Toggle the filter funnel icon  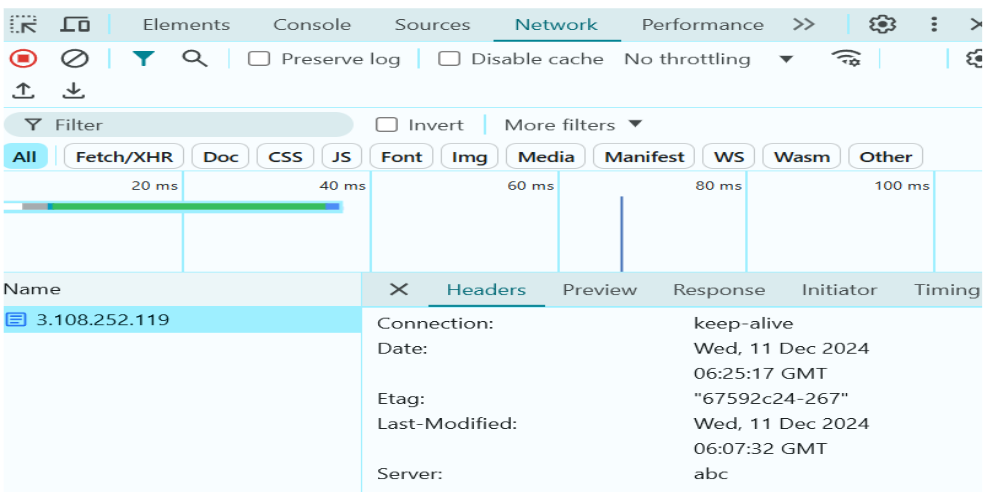[144, 59]
